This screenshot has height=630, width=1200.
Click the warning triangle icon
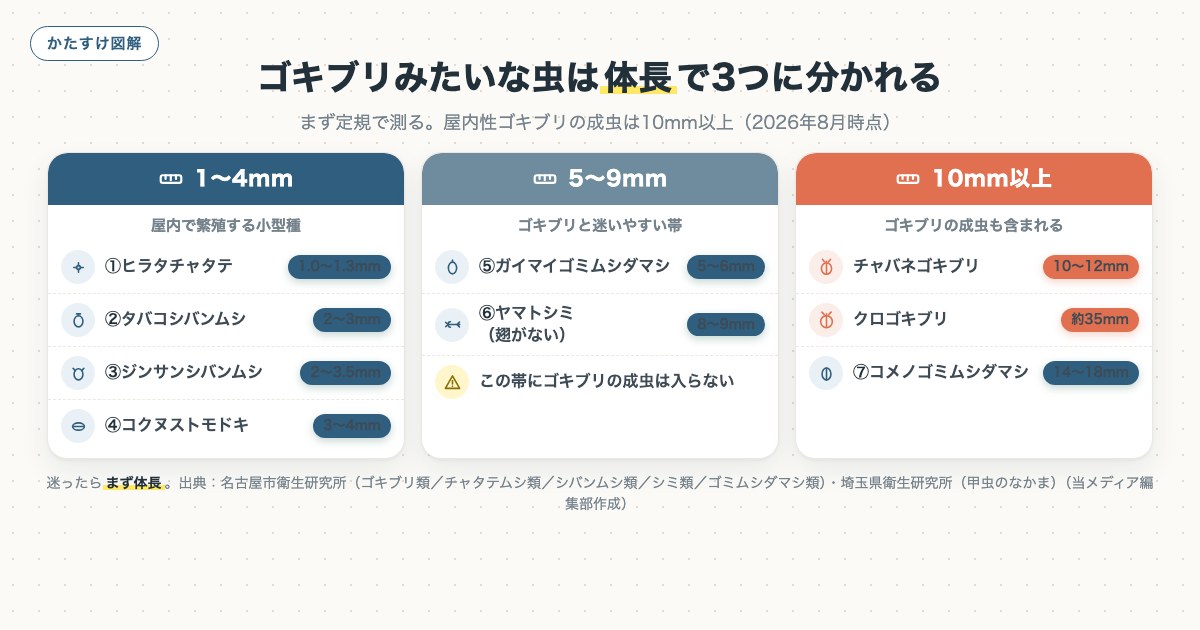click(451, 382)
